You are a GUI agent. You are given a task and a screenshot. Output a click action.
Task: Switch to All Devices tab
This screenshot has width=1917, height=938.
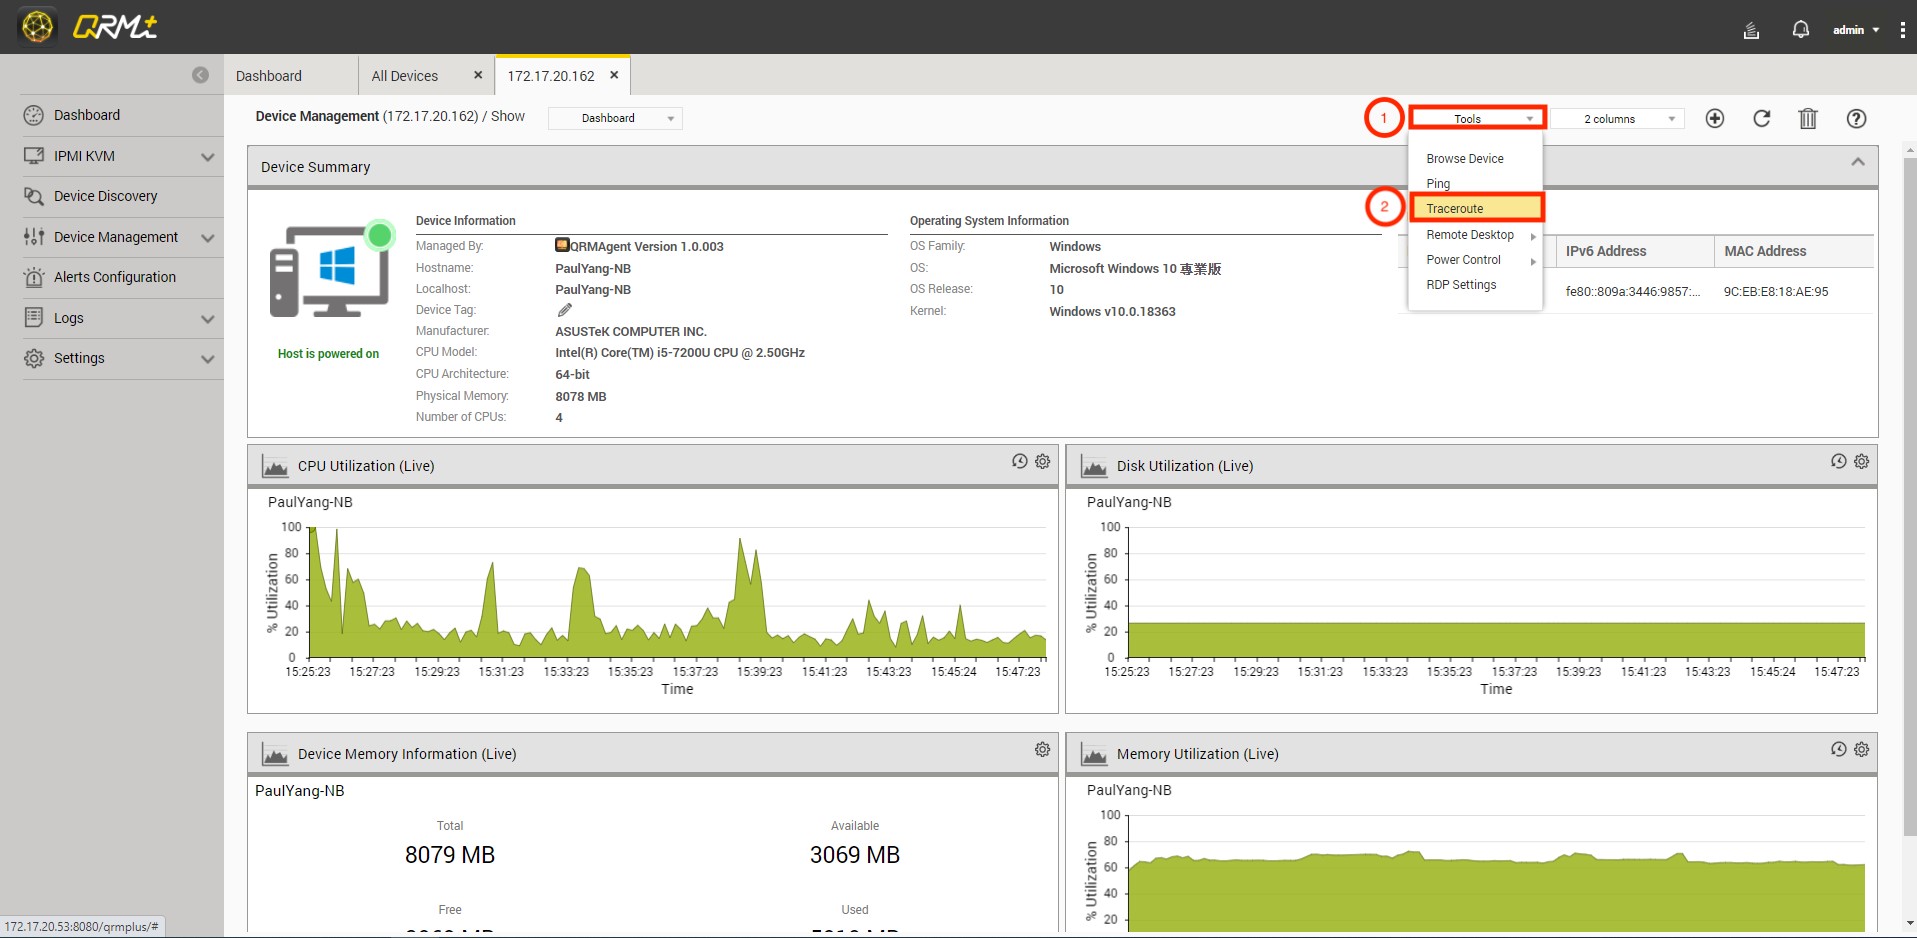coord(405,76)
